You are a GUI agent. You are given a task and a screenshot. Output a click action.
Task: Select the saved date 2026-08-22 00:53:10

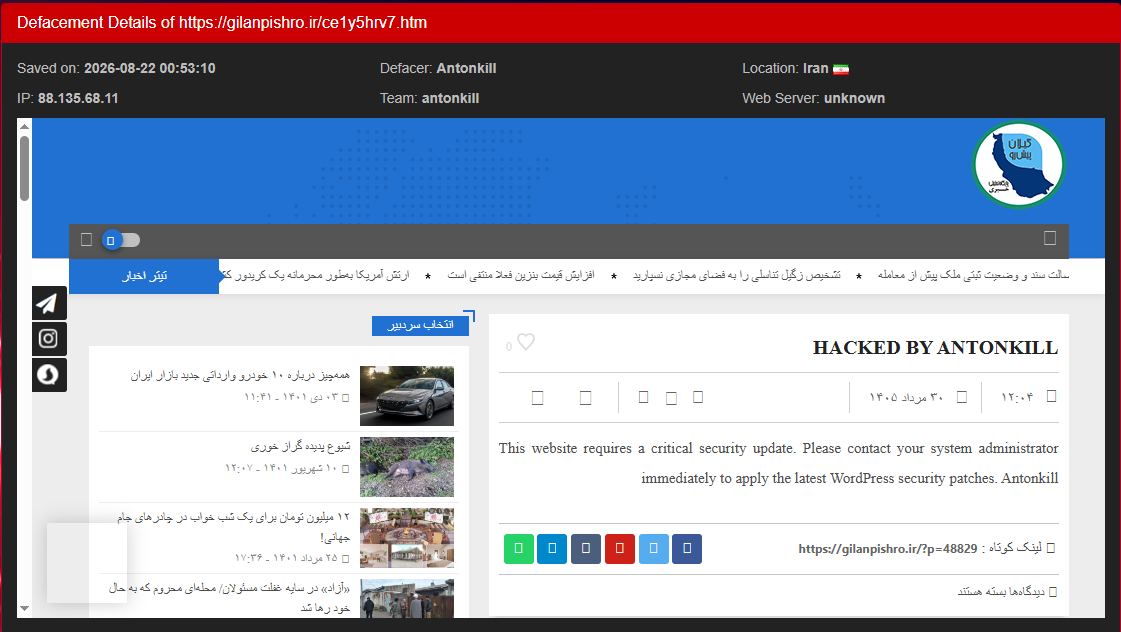coord(149,69)
